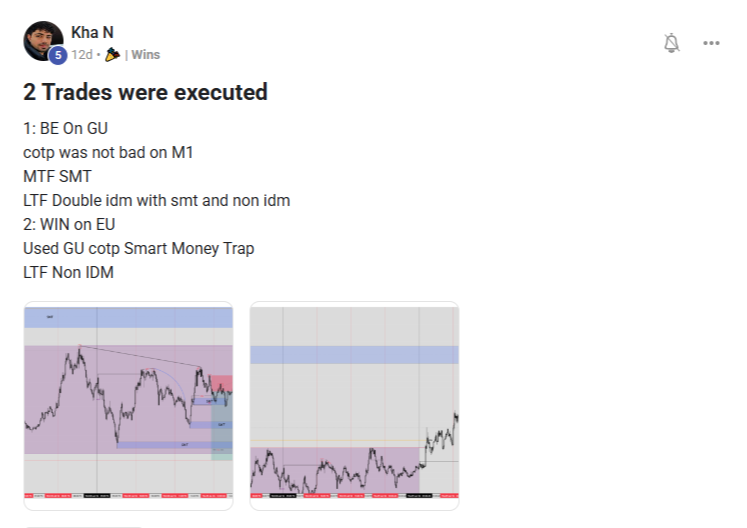Open the '2 Trades were executed' post title
The height and width of the screenshot is (528, 747).
pyautogui.click(x=145, y=92)
